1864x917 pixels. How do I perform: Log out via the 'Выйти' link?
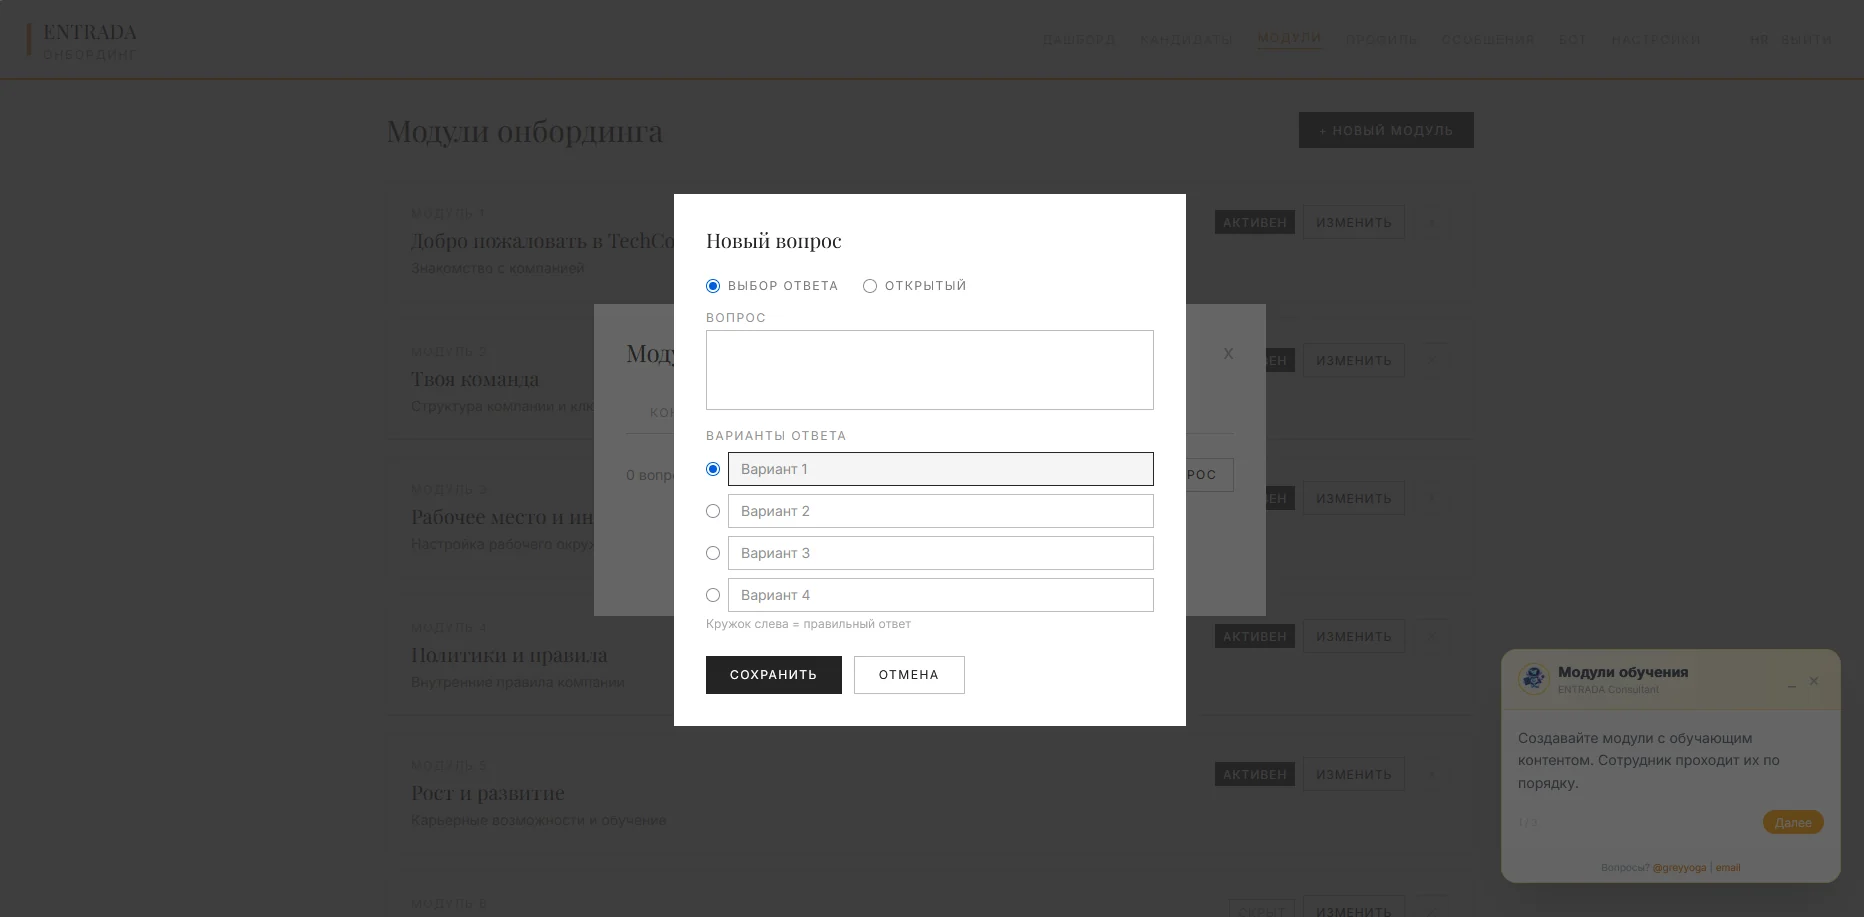[1807, 40]
